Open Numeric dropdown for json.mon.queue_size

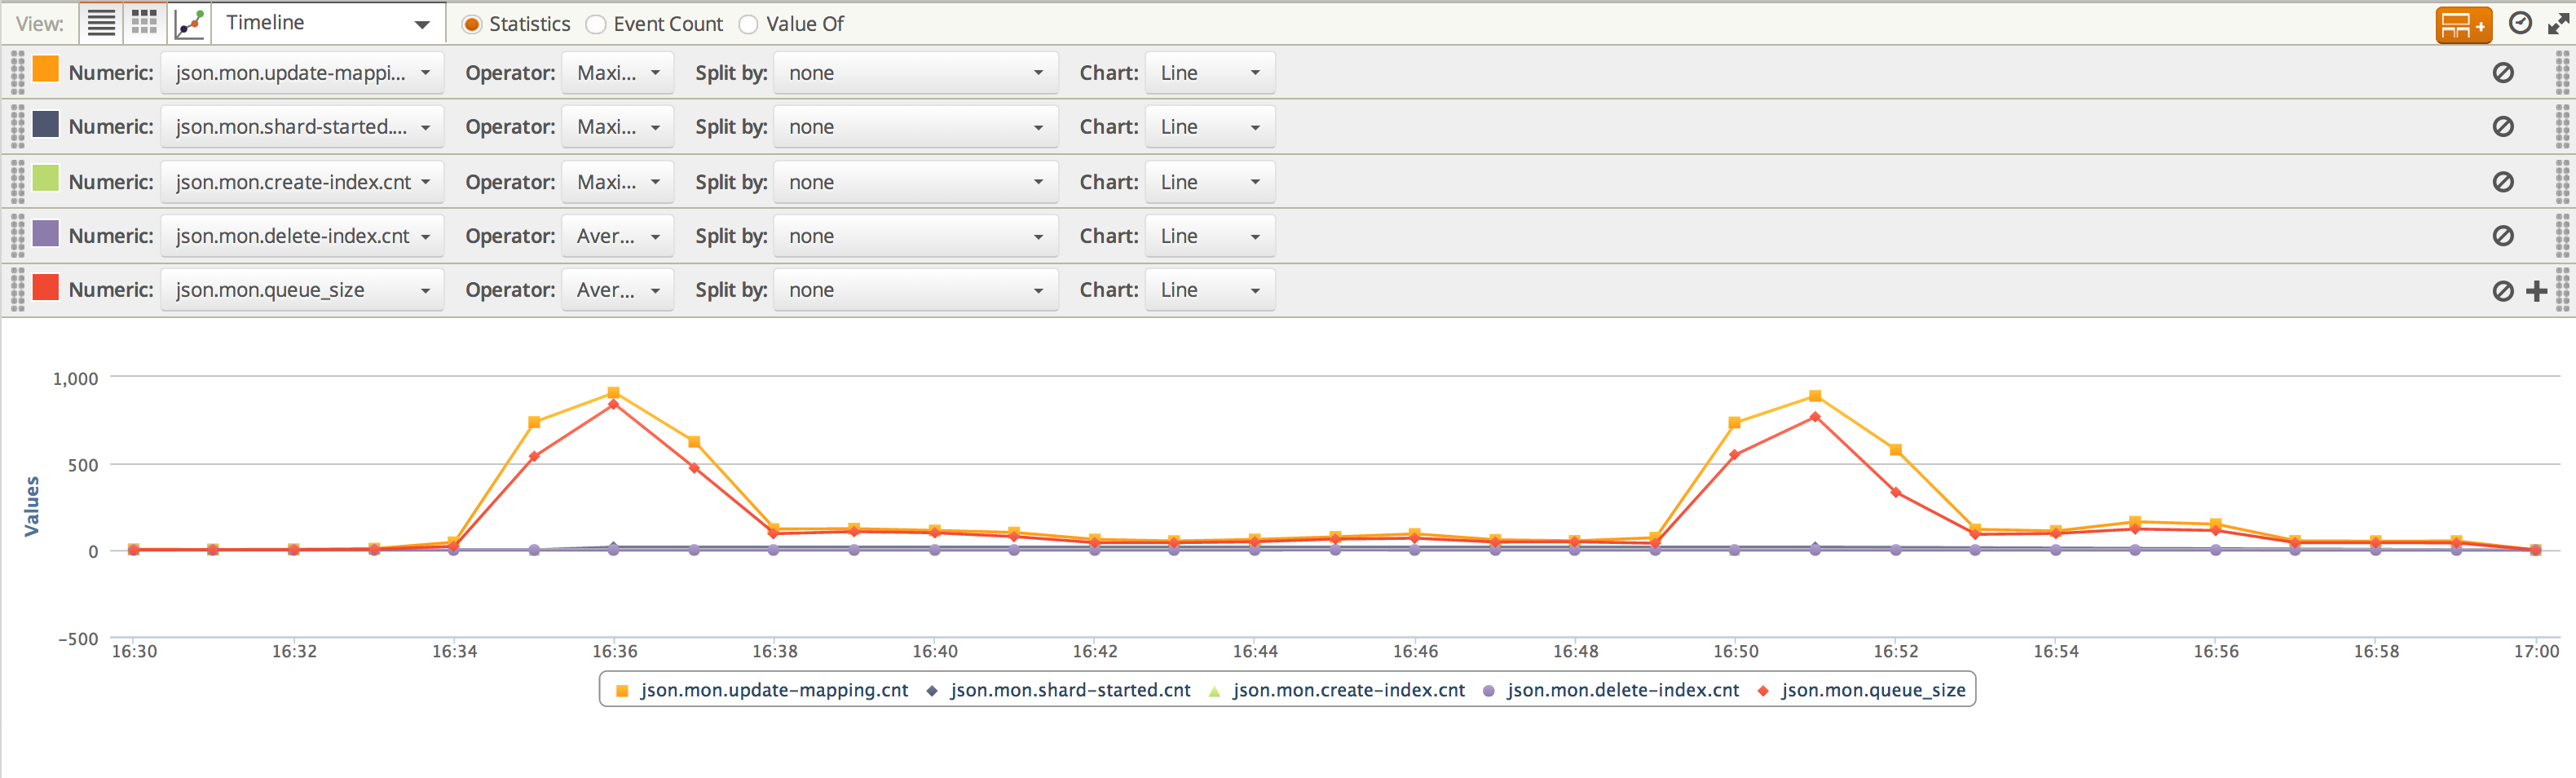[x=301, y=290]
